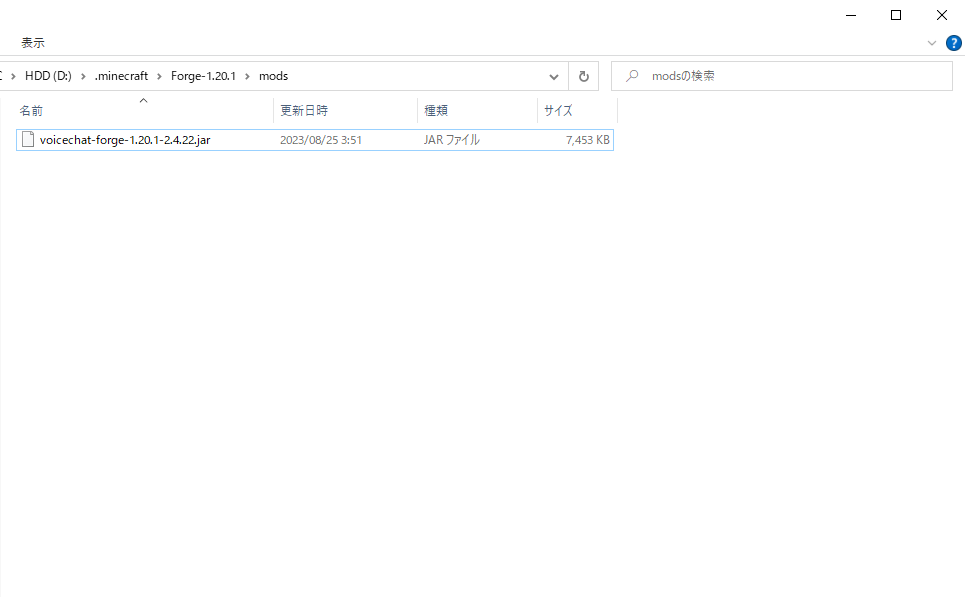Click the JAR file icon for voicechat-forge

point(28,140)
